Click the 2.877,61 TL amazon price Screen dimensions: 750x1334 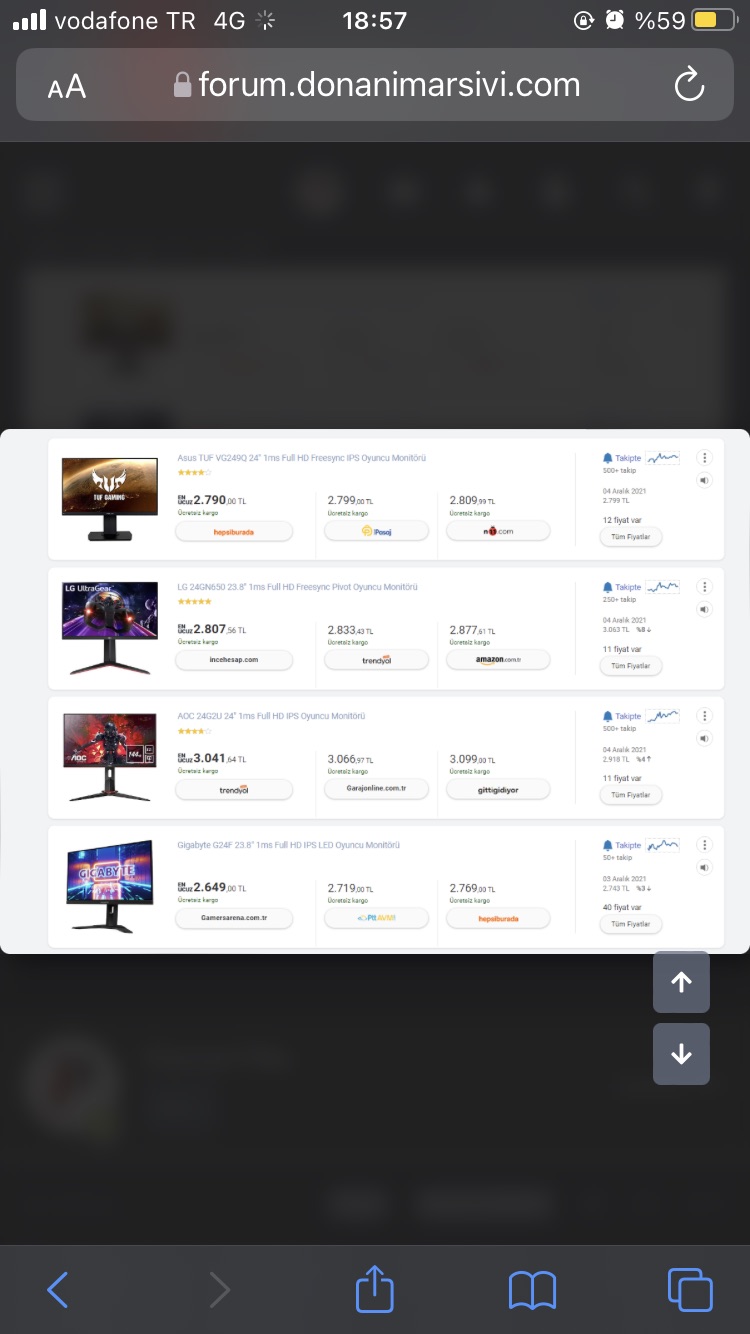tap(472, 630)
